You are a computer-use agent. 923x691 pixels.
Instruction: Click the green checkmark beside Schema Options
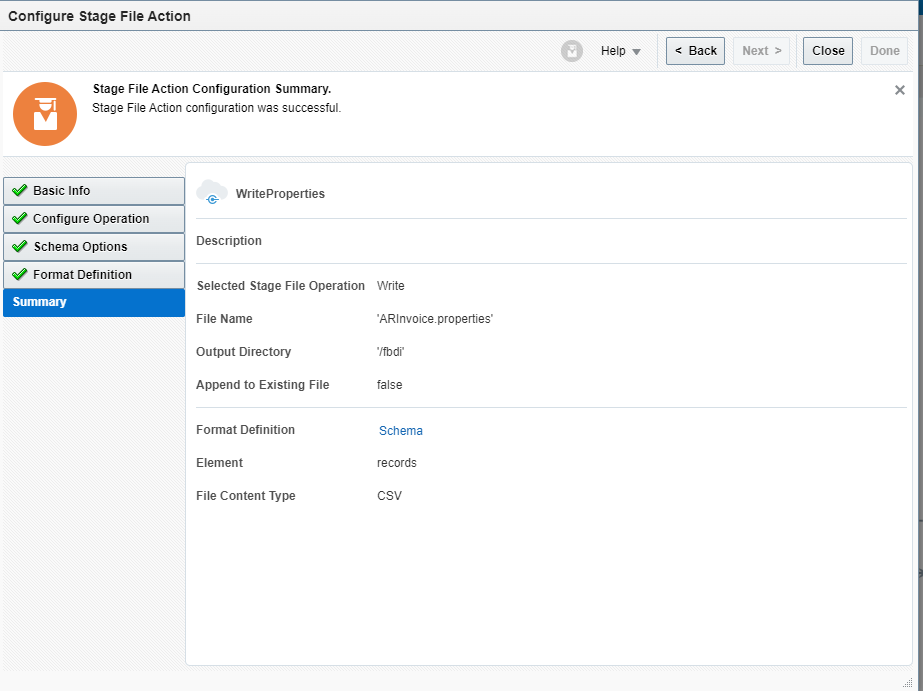pyautogui.click(x=20, y=246)
